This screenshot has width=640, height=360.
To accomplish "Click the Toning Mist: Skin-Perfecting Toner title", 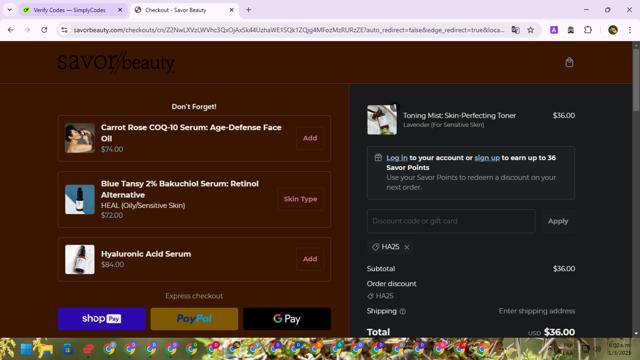I will pos(459,116).
